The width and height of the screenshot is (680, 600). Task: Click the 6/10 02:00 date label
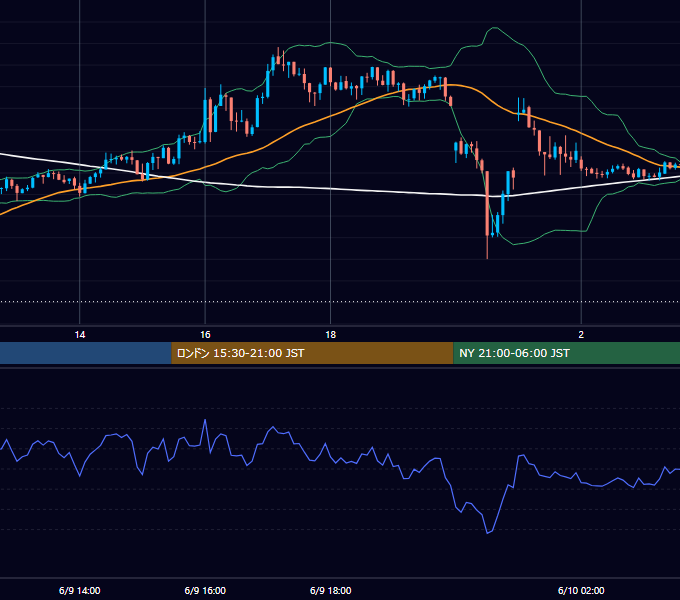click(581, 590)
